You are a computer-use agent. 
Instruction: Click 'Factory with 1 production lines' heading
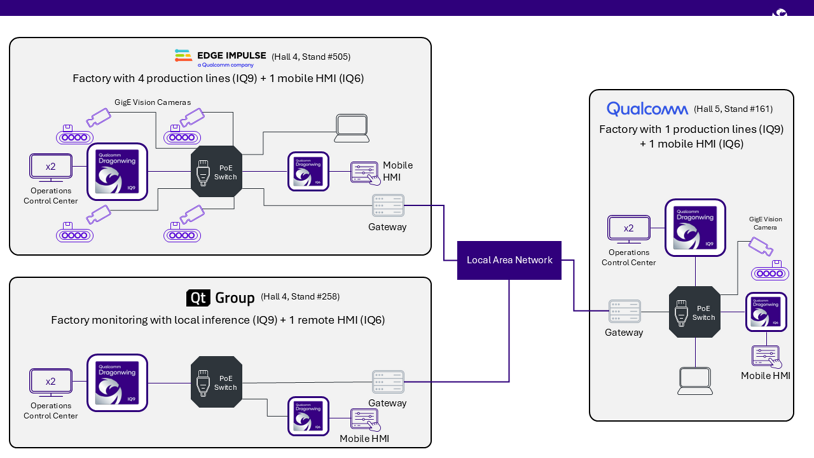691,136
